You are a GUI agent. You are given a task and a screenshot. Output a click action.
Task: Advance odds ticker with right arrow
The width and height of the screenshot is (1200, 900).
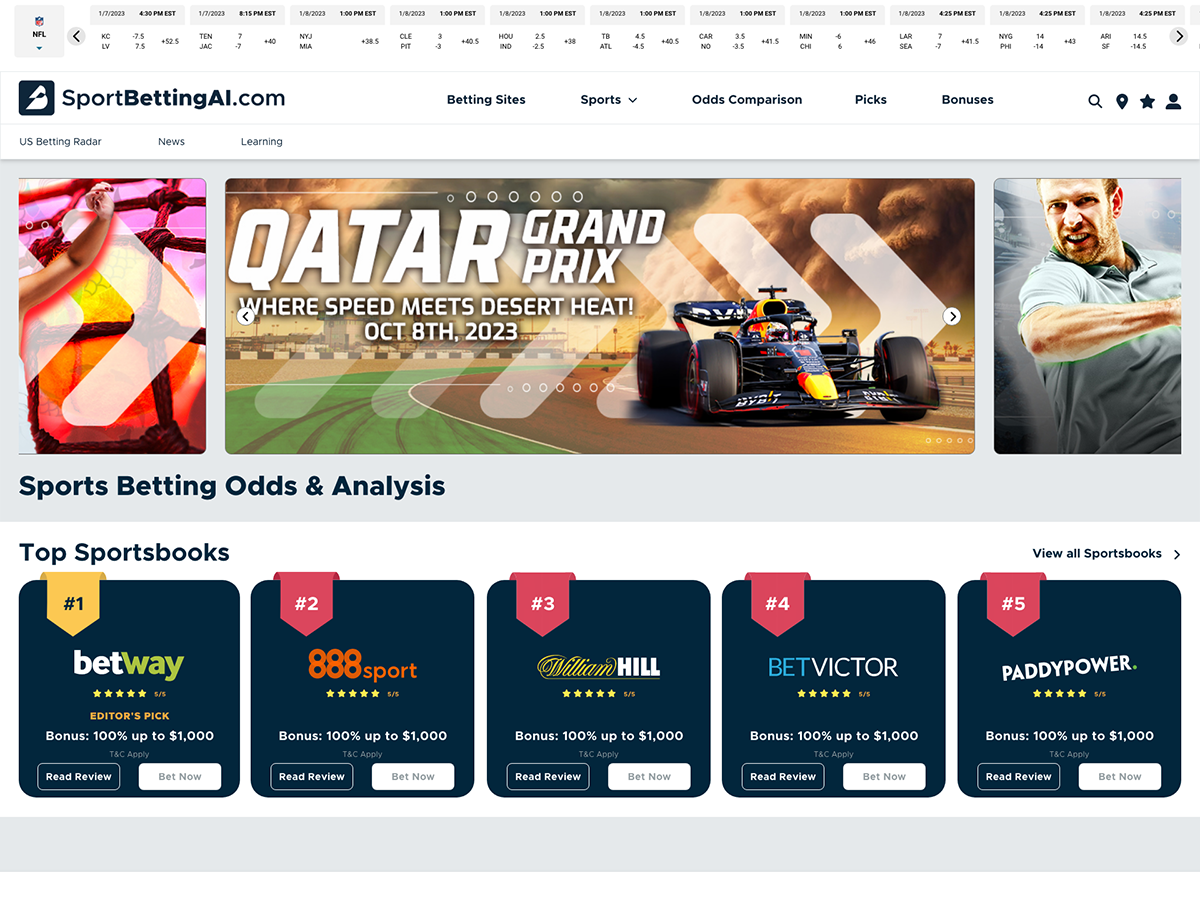tap(1179, 36)
